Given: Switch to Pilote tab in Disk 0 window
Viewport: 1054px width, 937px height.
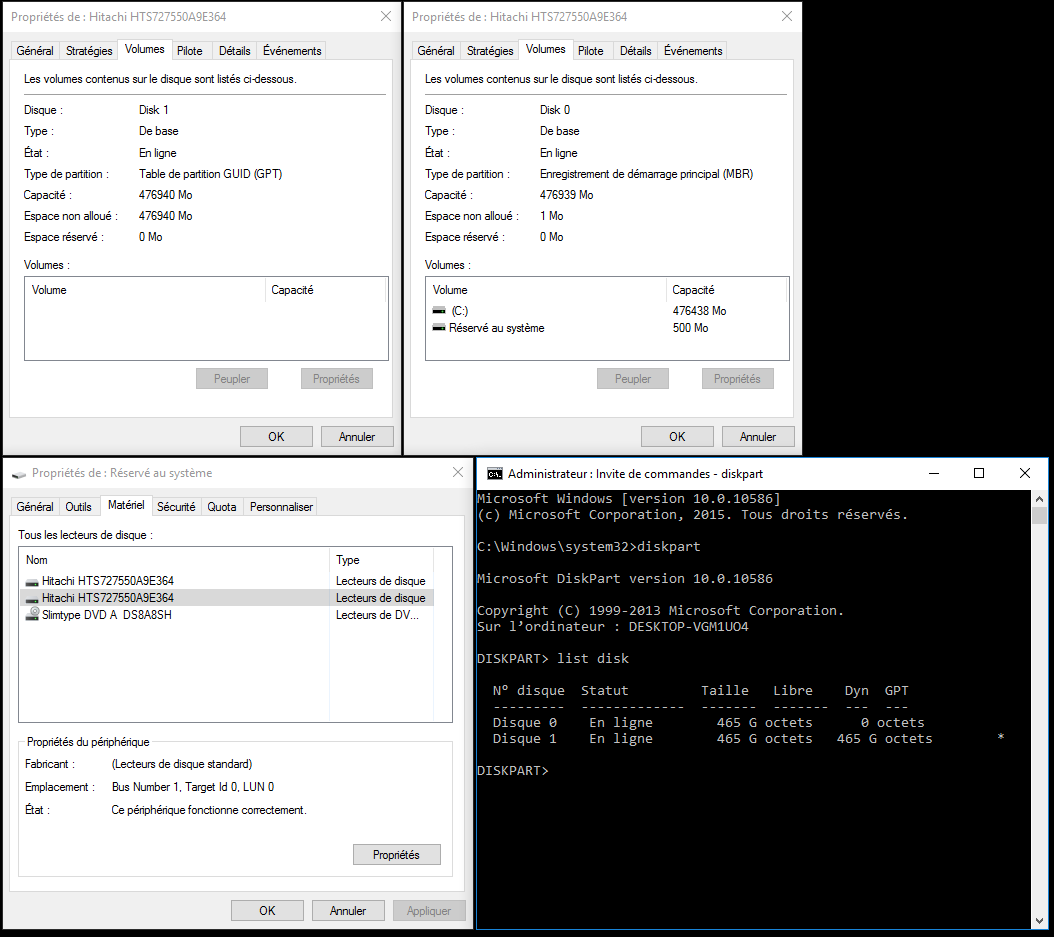Looking at the screenshot, I should point(591,50).
